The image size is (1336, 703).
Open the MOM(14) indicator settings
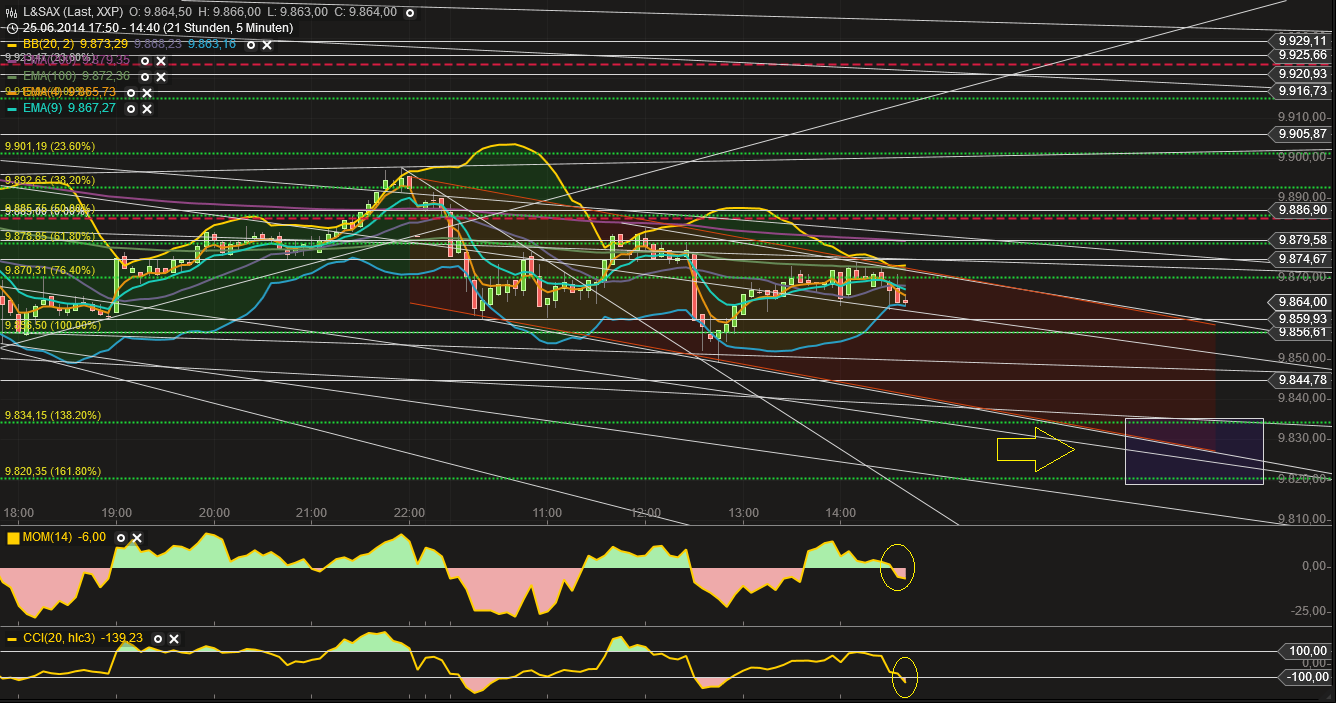[x=121, y=538]
